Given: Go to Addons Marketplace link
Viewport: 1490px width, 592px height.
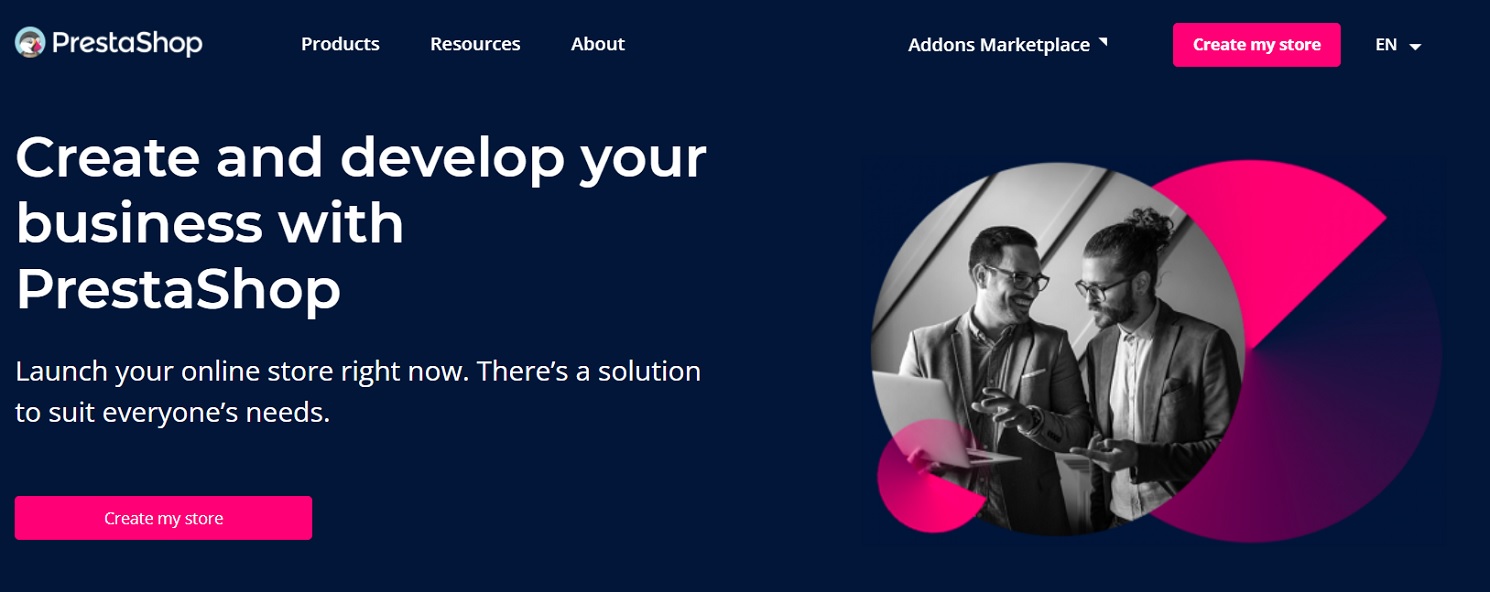Looking at the screenshot, I should coord(998,45).
